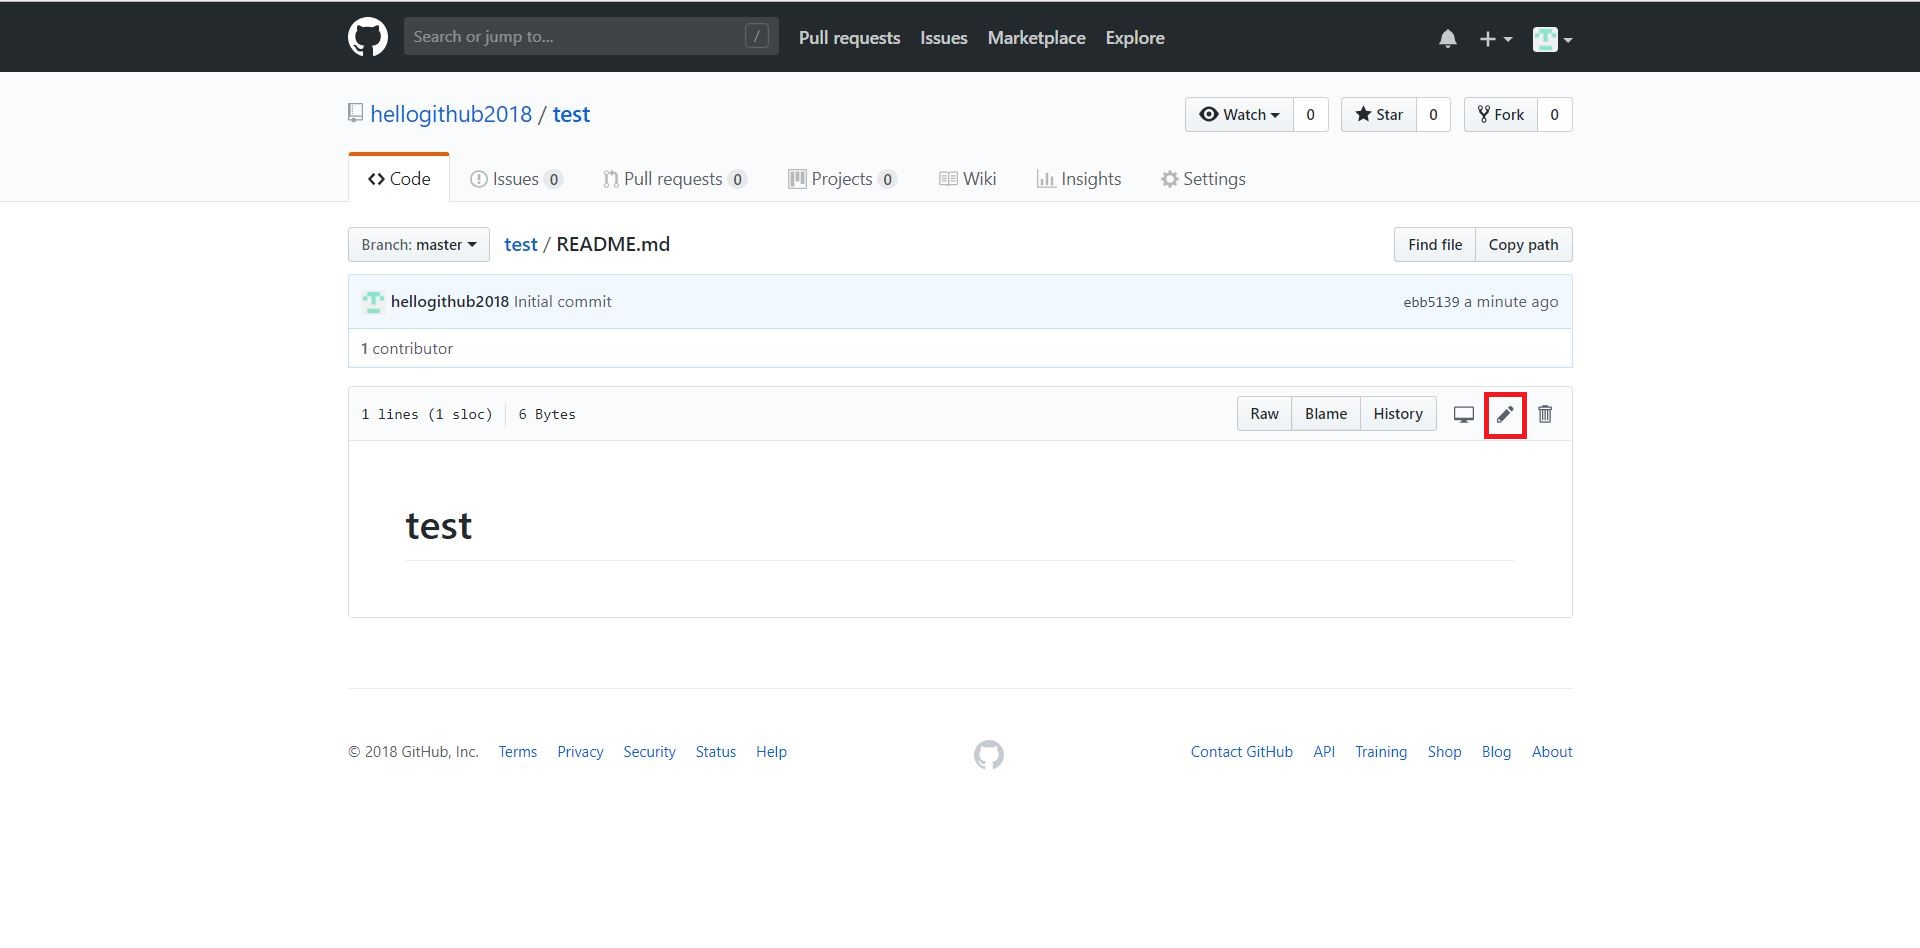Open commit ebb5139

click(x=1431, y=302)
